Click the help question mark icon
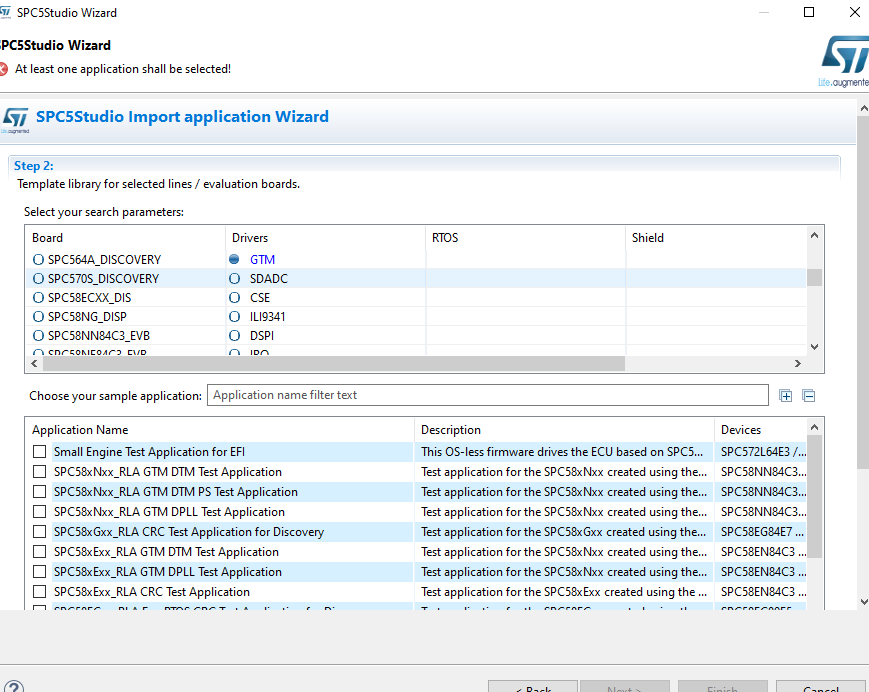 13,687
